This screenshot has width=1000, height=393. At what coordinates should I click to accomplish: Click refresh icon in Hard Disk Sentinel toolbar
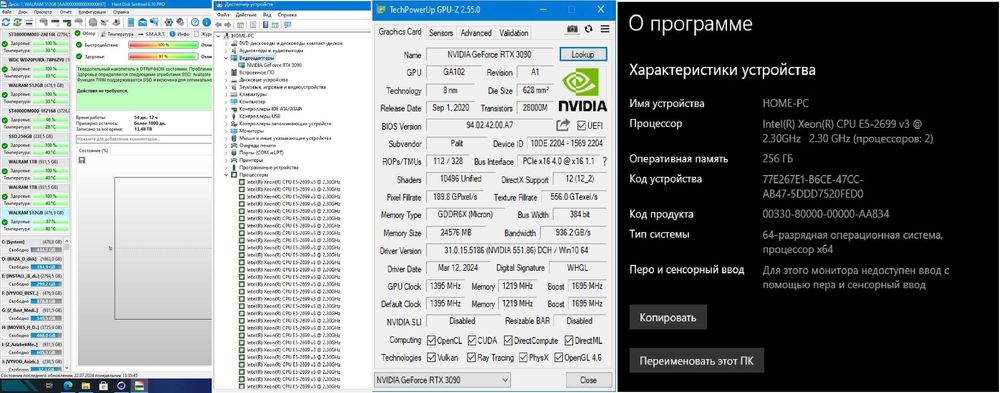6,22
